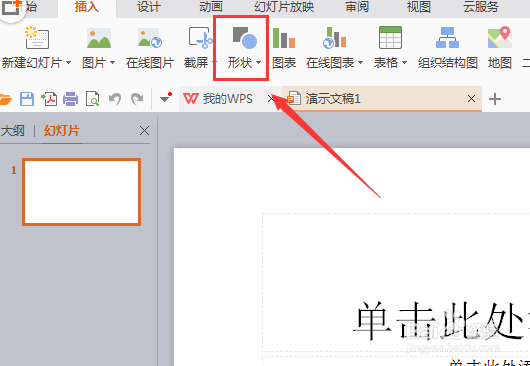The width and height of the screenshot is (530, 366).
Task: Click the Print Preview icon
Action: click(92, 99)
